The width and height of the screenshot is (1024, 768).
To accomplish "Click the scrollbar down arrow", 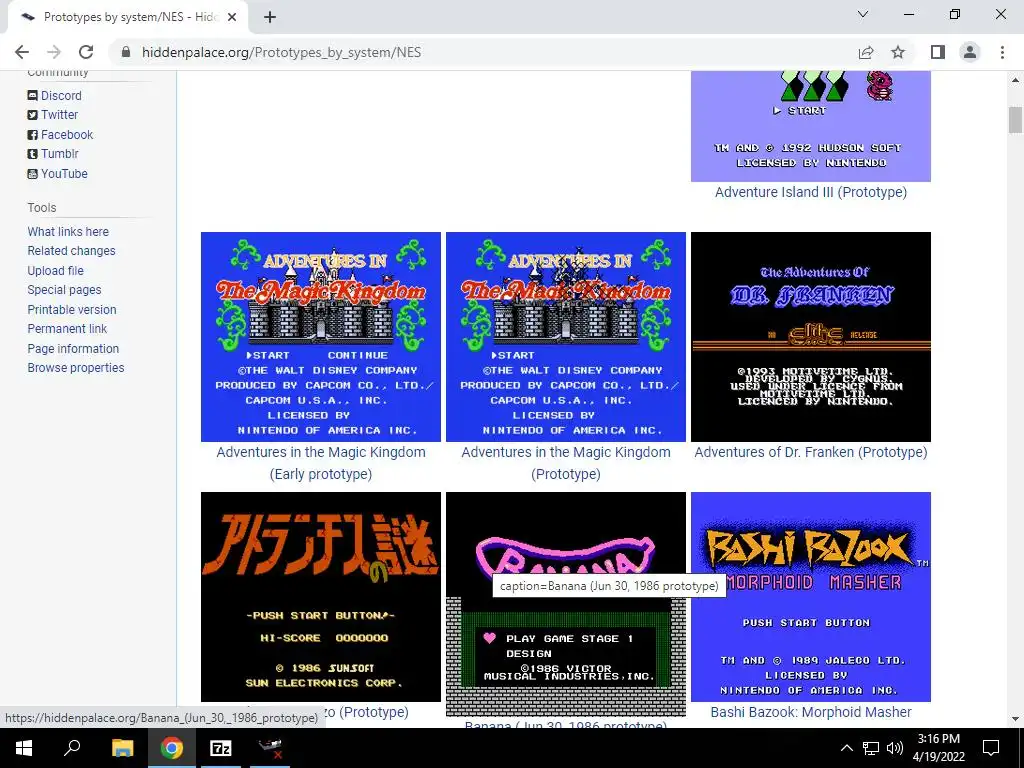I will [x=1015, y=719].
